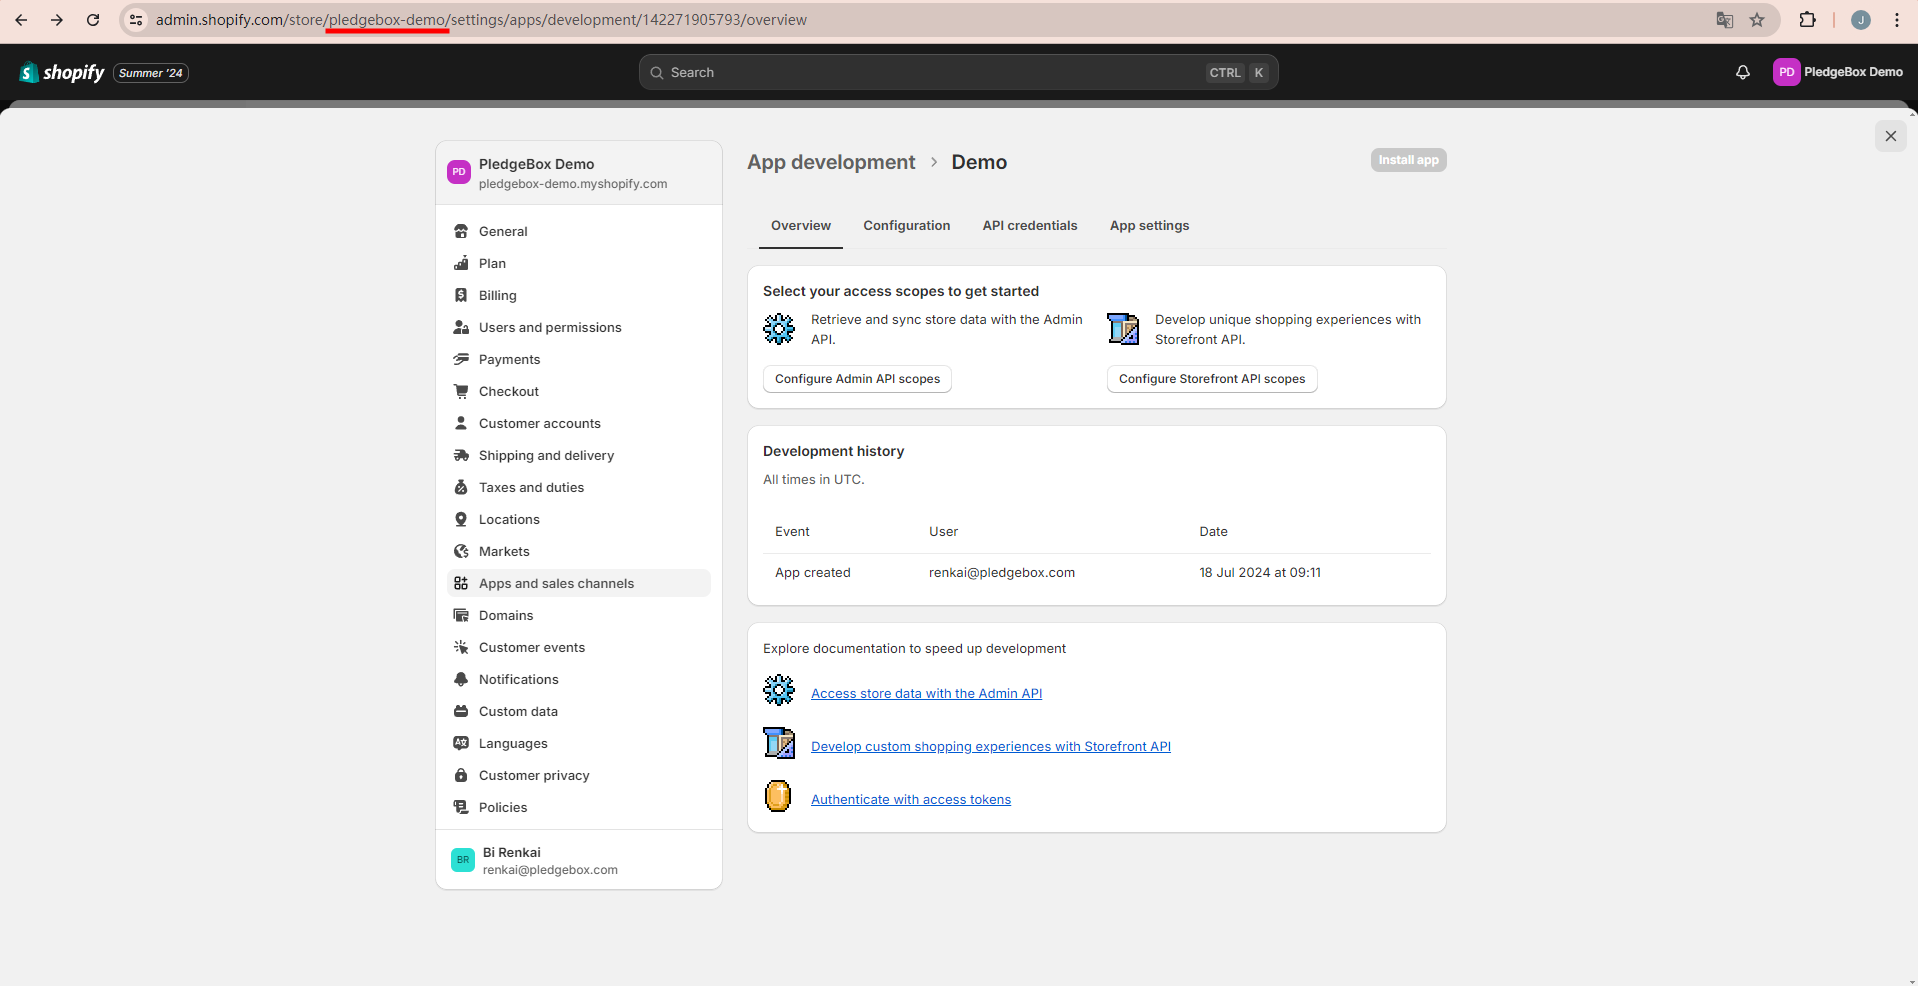This screenshot has height=986, width=1918.
Task: Click the Customer accounts person icon
Action: point(461,423)
